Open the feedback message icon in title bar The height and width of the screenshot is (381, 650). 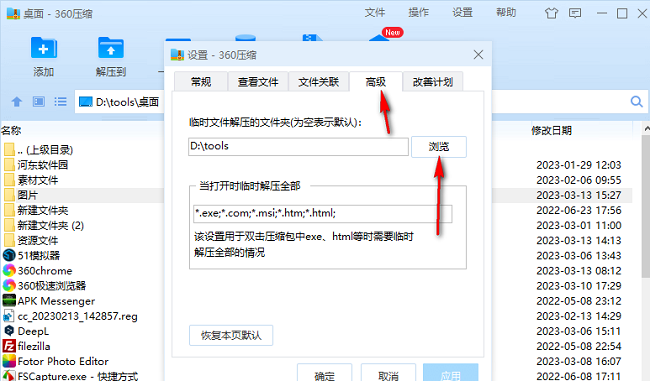click(x=575, y=13)
